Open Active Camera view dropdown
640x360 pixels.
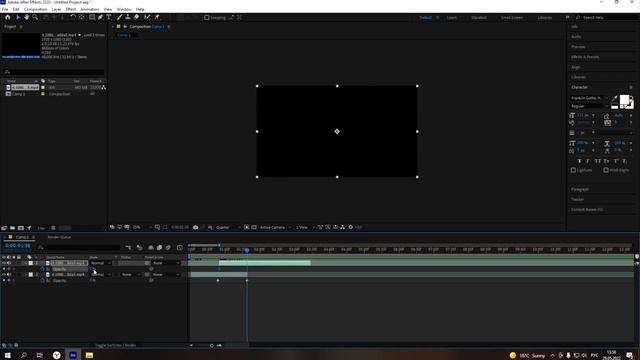(276, 227)
